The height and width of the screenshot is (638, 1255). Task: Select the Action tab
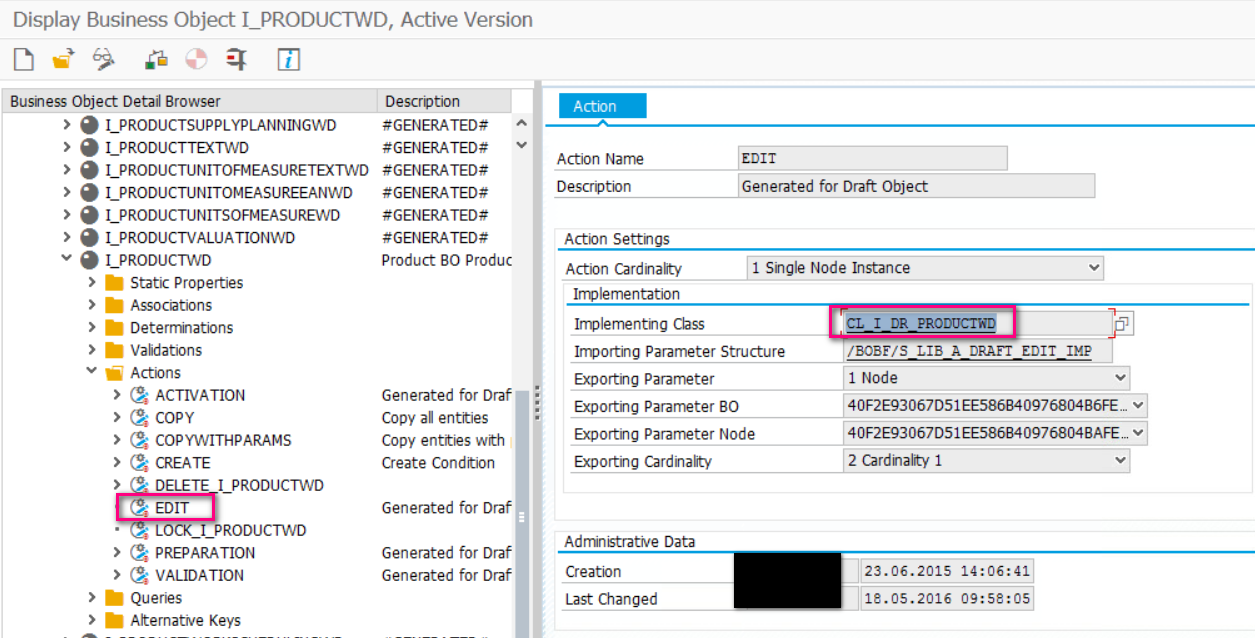pyautogui.click(x=595, y=106)
